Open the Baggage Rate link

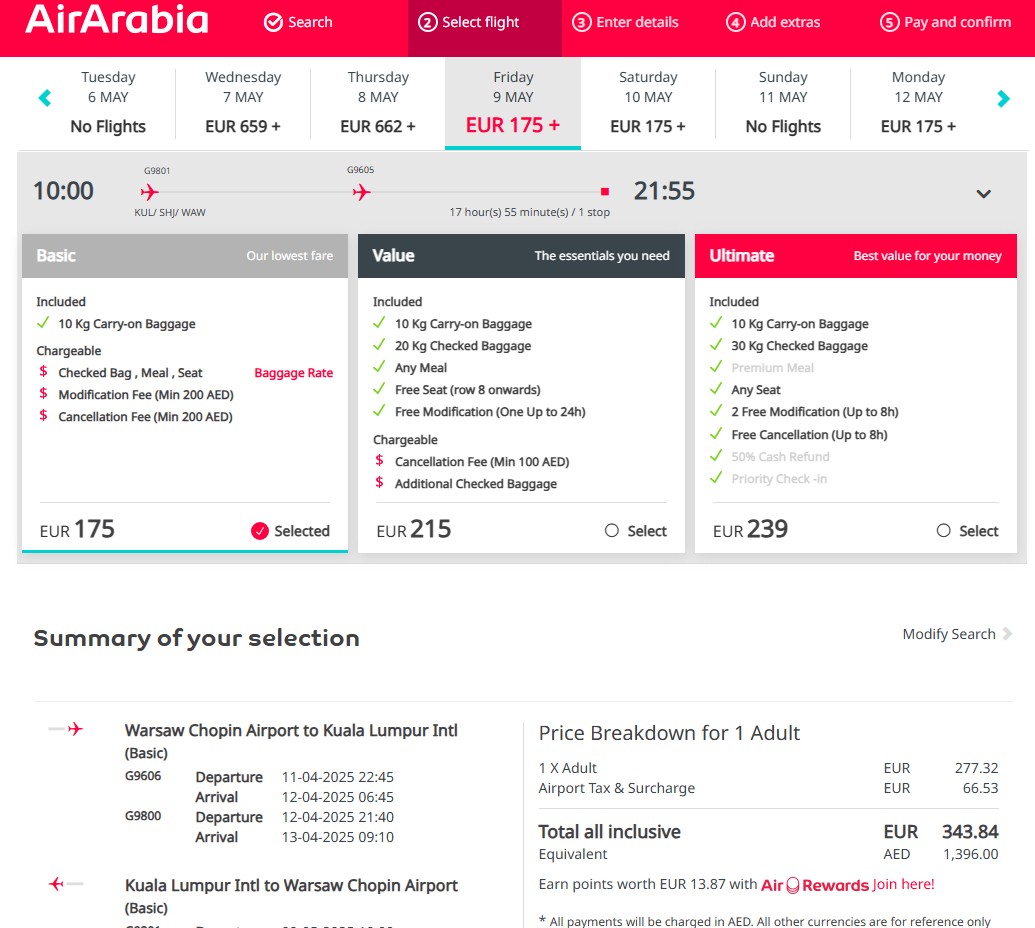[x=293, y=373]
